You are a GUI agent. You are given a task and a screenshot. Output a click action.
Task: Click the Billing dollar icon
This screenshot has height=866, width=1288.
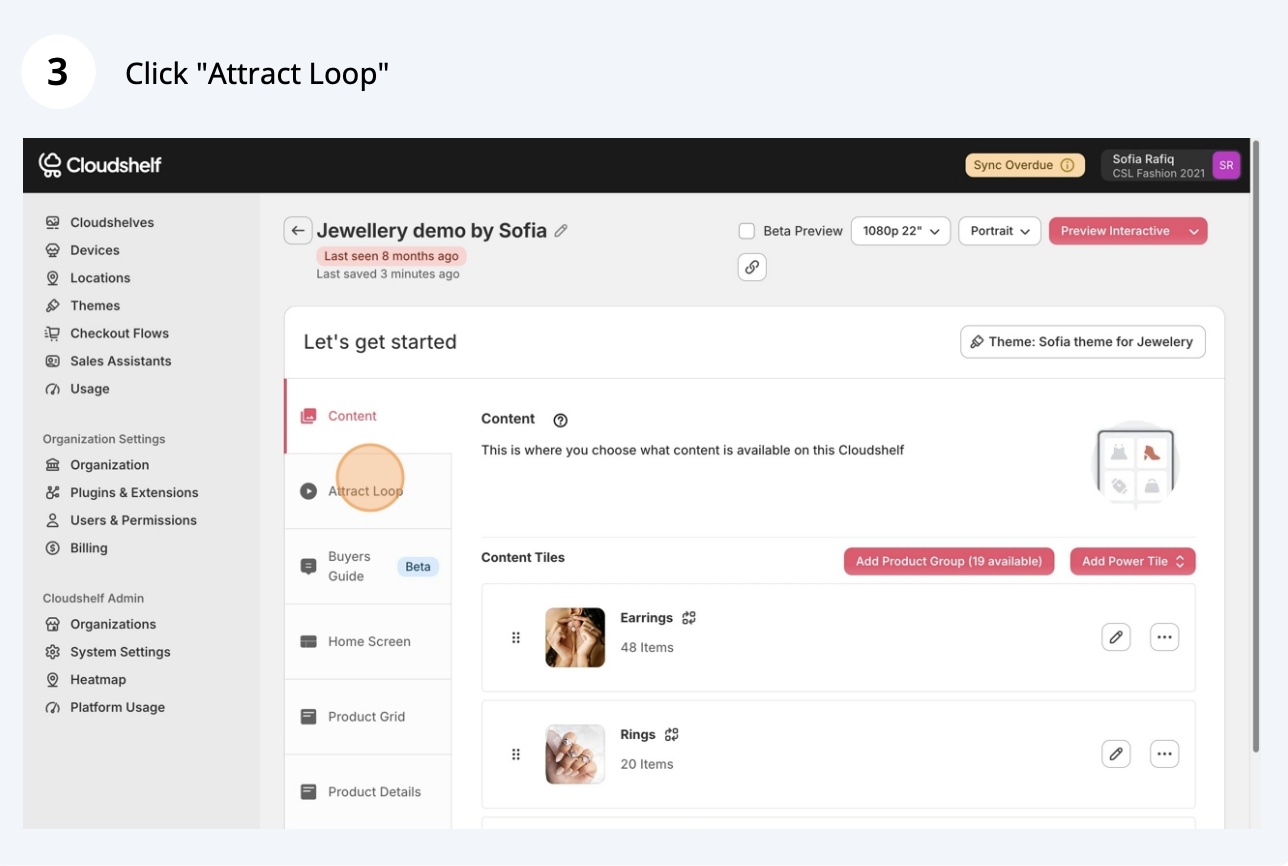[53, 548]
